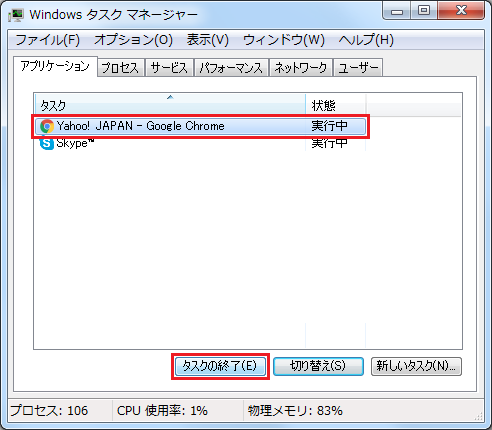The image size is (492, 430).
Task: Open the ヘルプ(H) menu
Action: [x=366, y=40]
